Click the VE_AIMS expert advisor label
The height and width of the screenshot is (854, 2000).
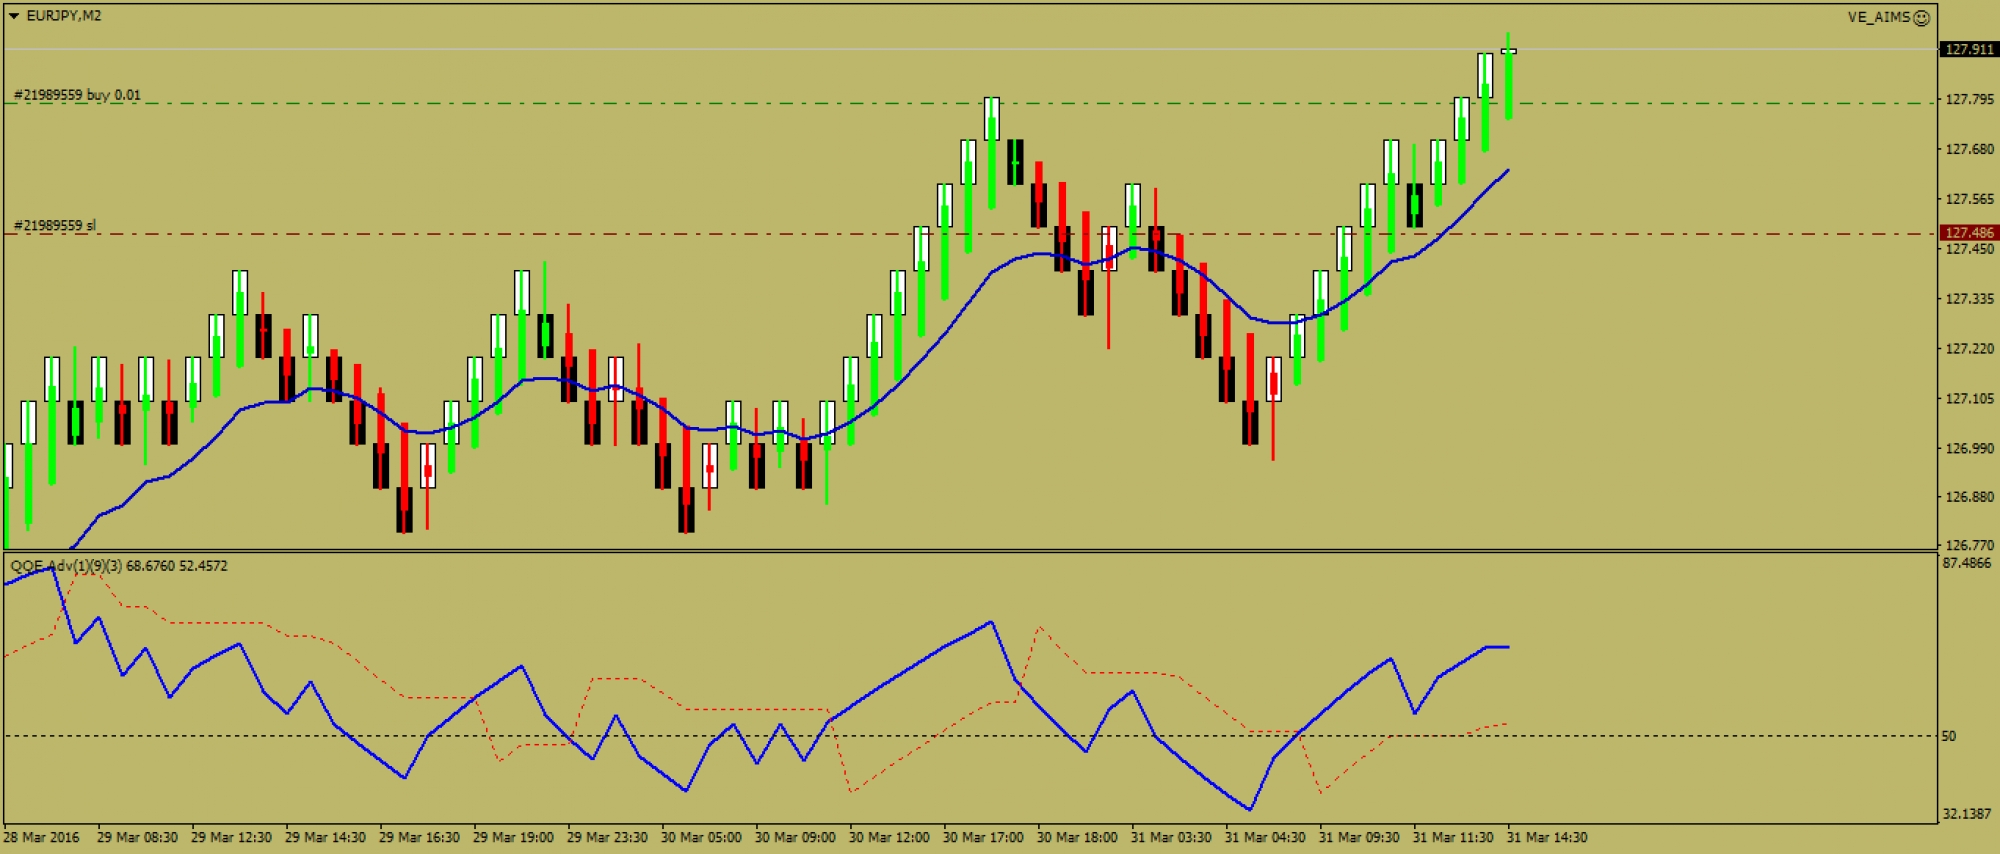1878,17
